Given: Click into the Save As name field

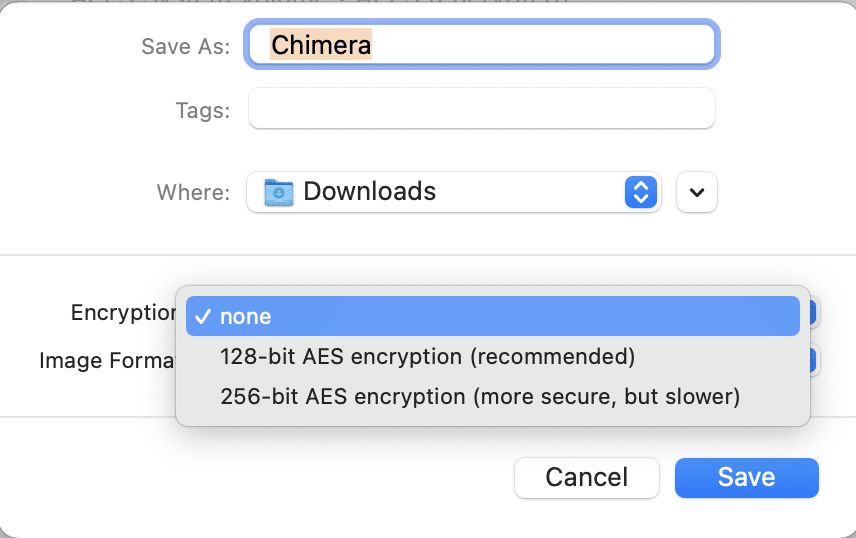Looking at the screenshot, I should 540,45.
